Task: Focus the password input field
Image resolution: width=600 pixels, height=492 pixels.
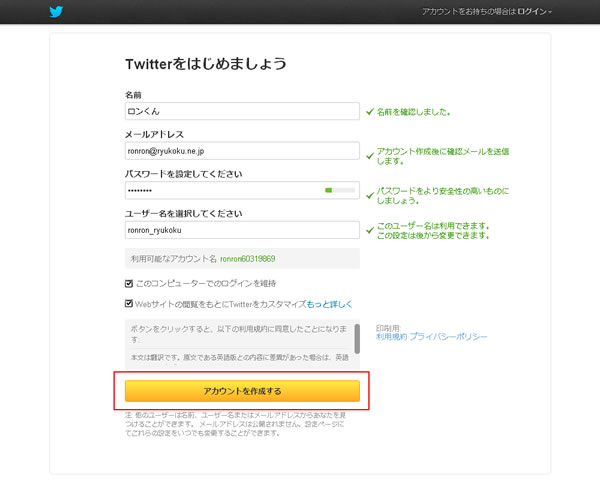Action: (242, 191)
